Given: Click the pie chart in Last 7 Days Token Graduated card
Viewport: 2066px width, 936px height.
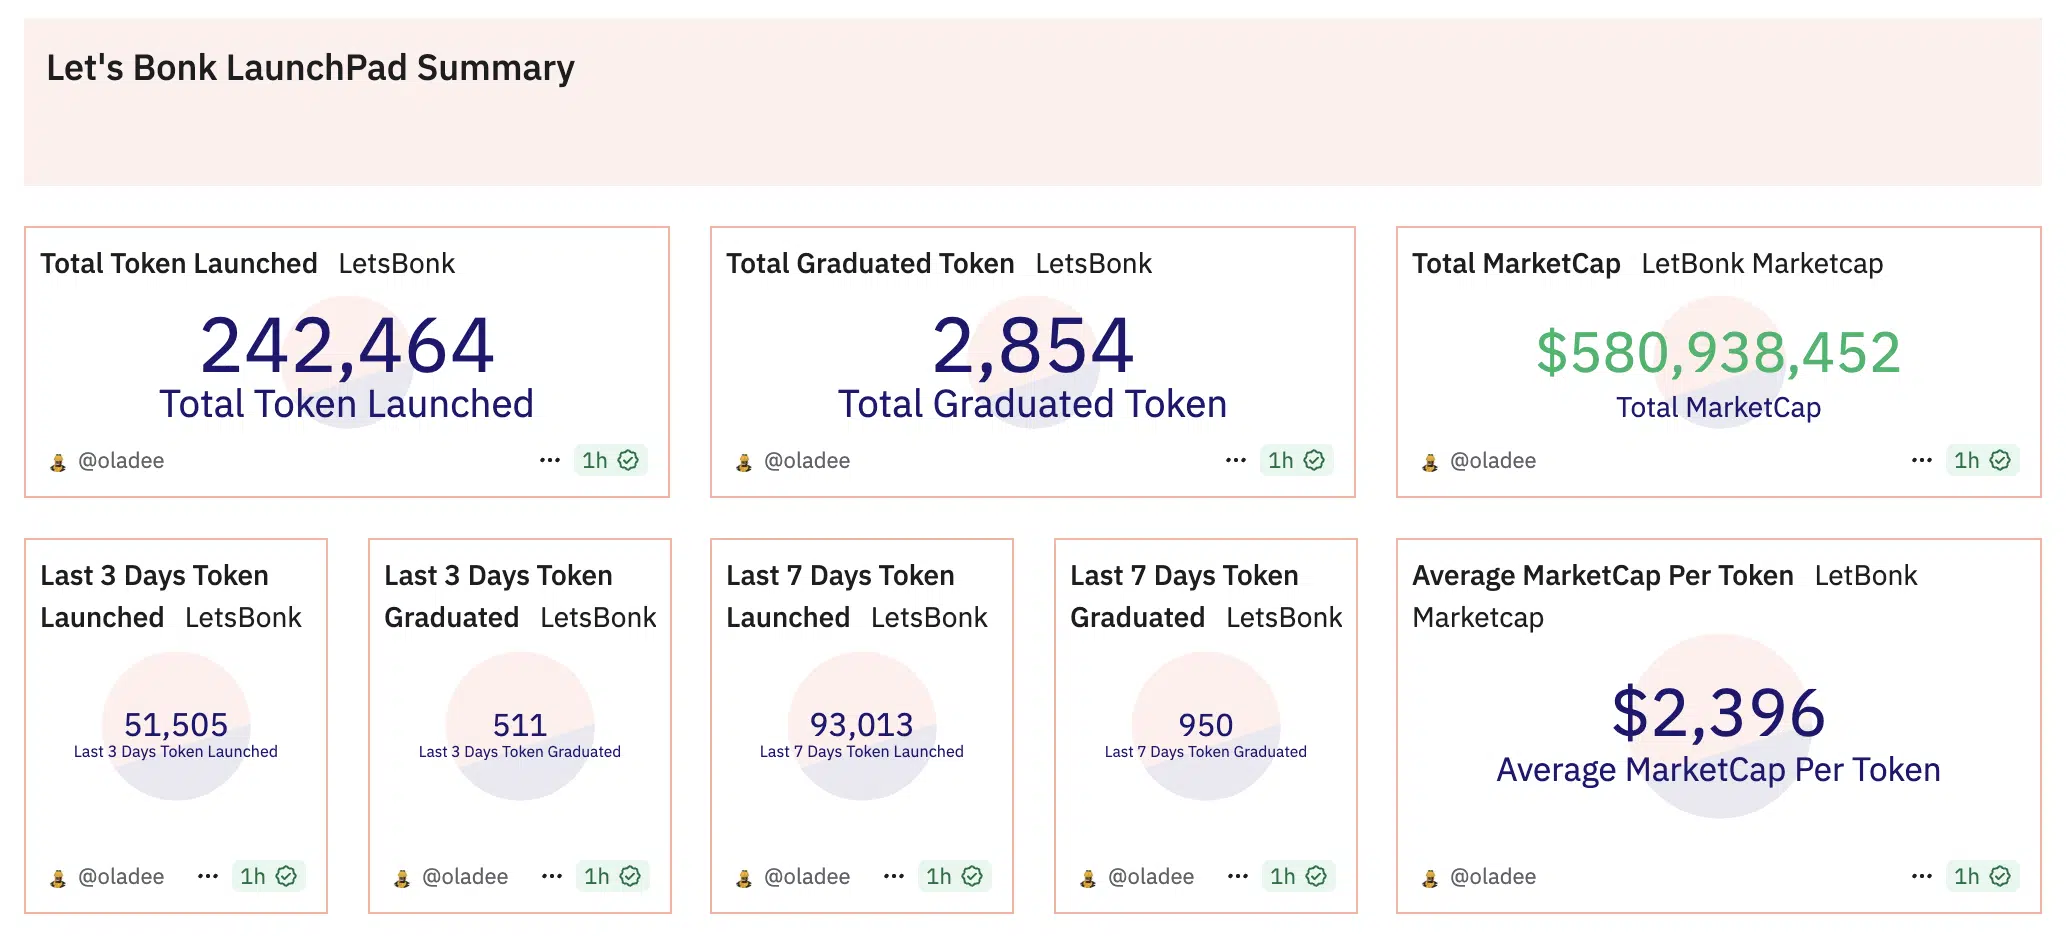Looking at the screenshot, I should click(1206, 723).
